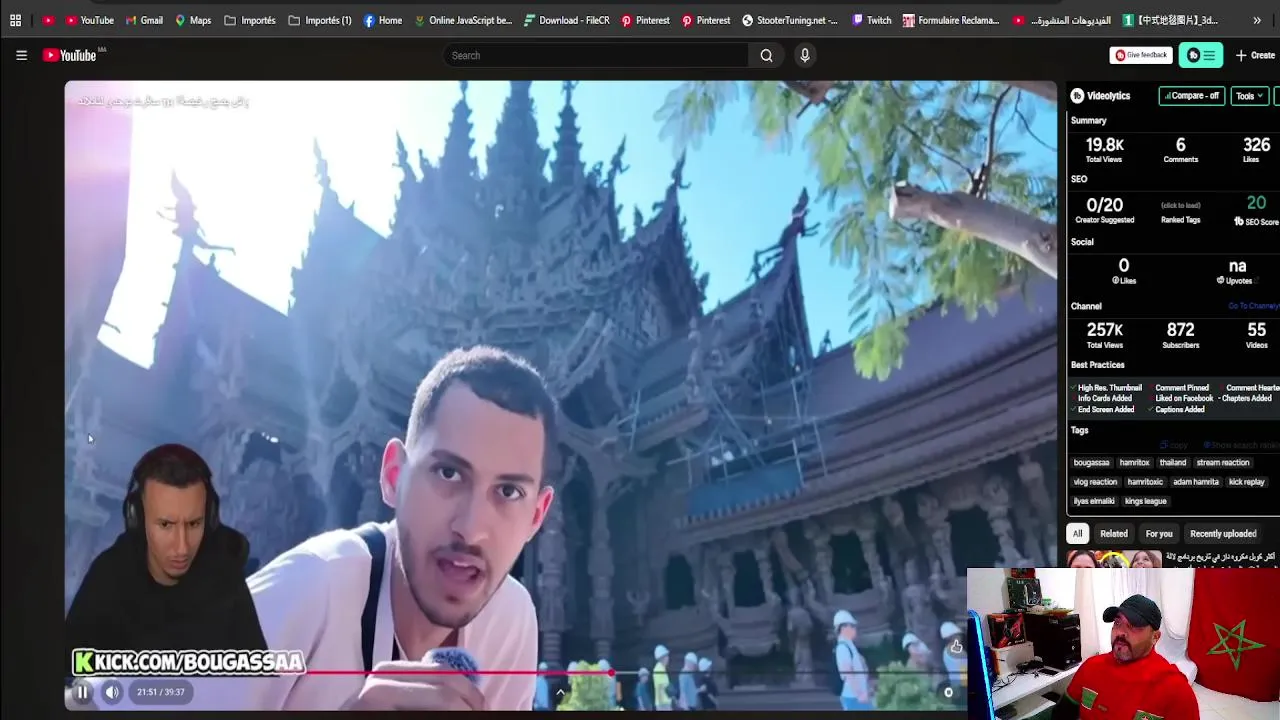1280x720 pixels.
Task: Select the vlog reaction tag
Action: pos(1095,482)
